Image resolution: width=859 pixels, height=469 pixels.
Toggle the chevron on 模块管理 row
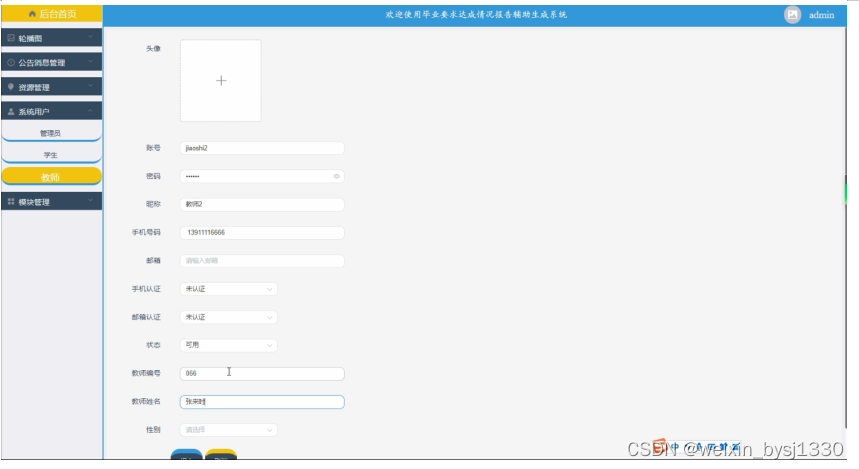pos(90,201)
